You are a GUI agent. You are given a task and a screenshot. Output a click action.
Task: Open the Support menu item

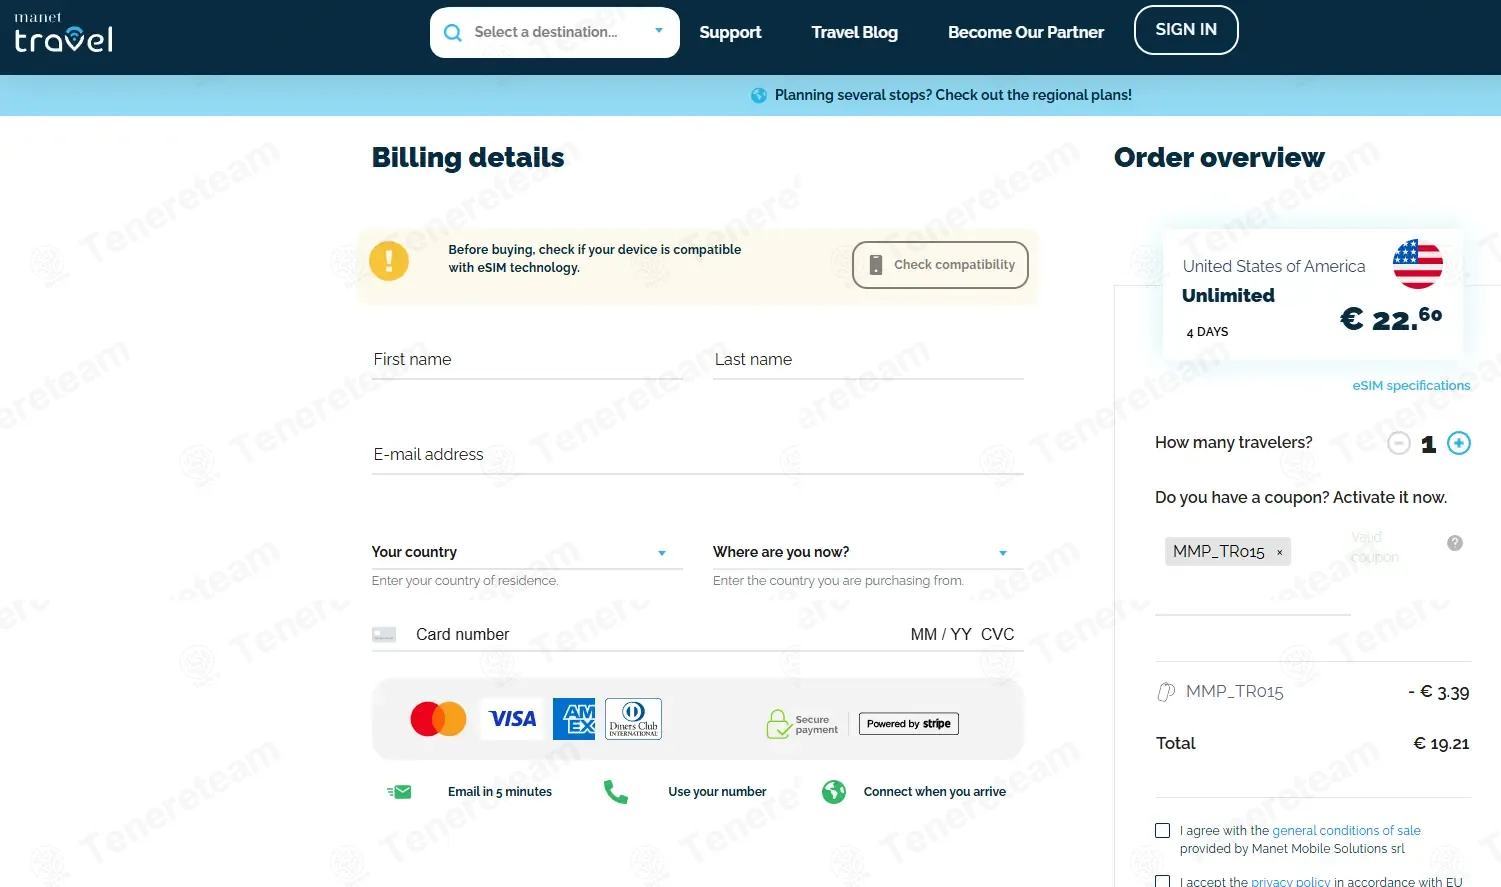[730, 32]
